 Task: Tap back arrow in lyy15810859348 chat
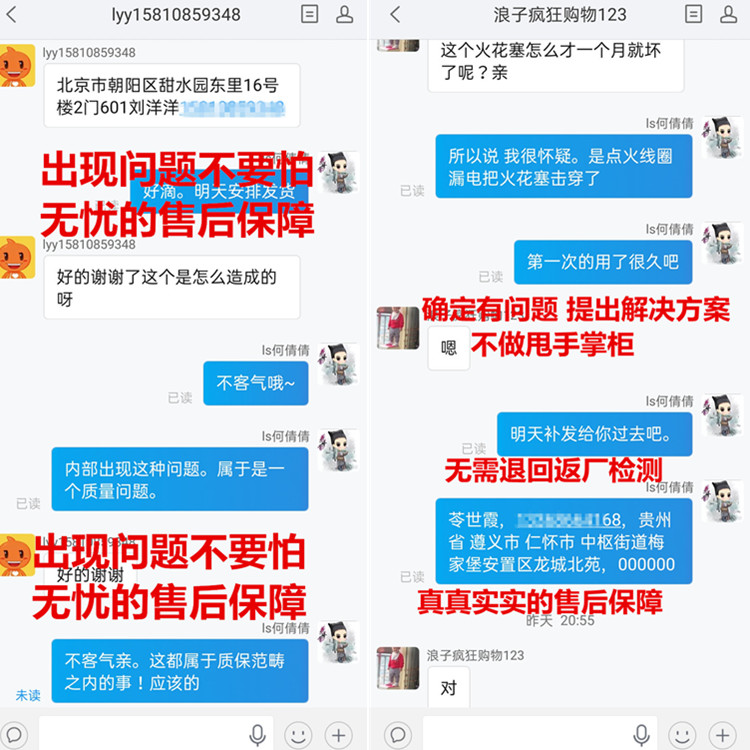[11, 14]
